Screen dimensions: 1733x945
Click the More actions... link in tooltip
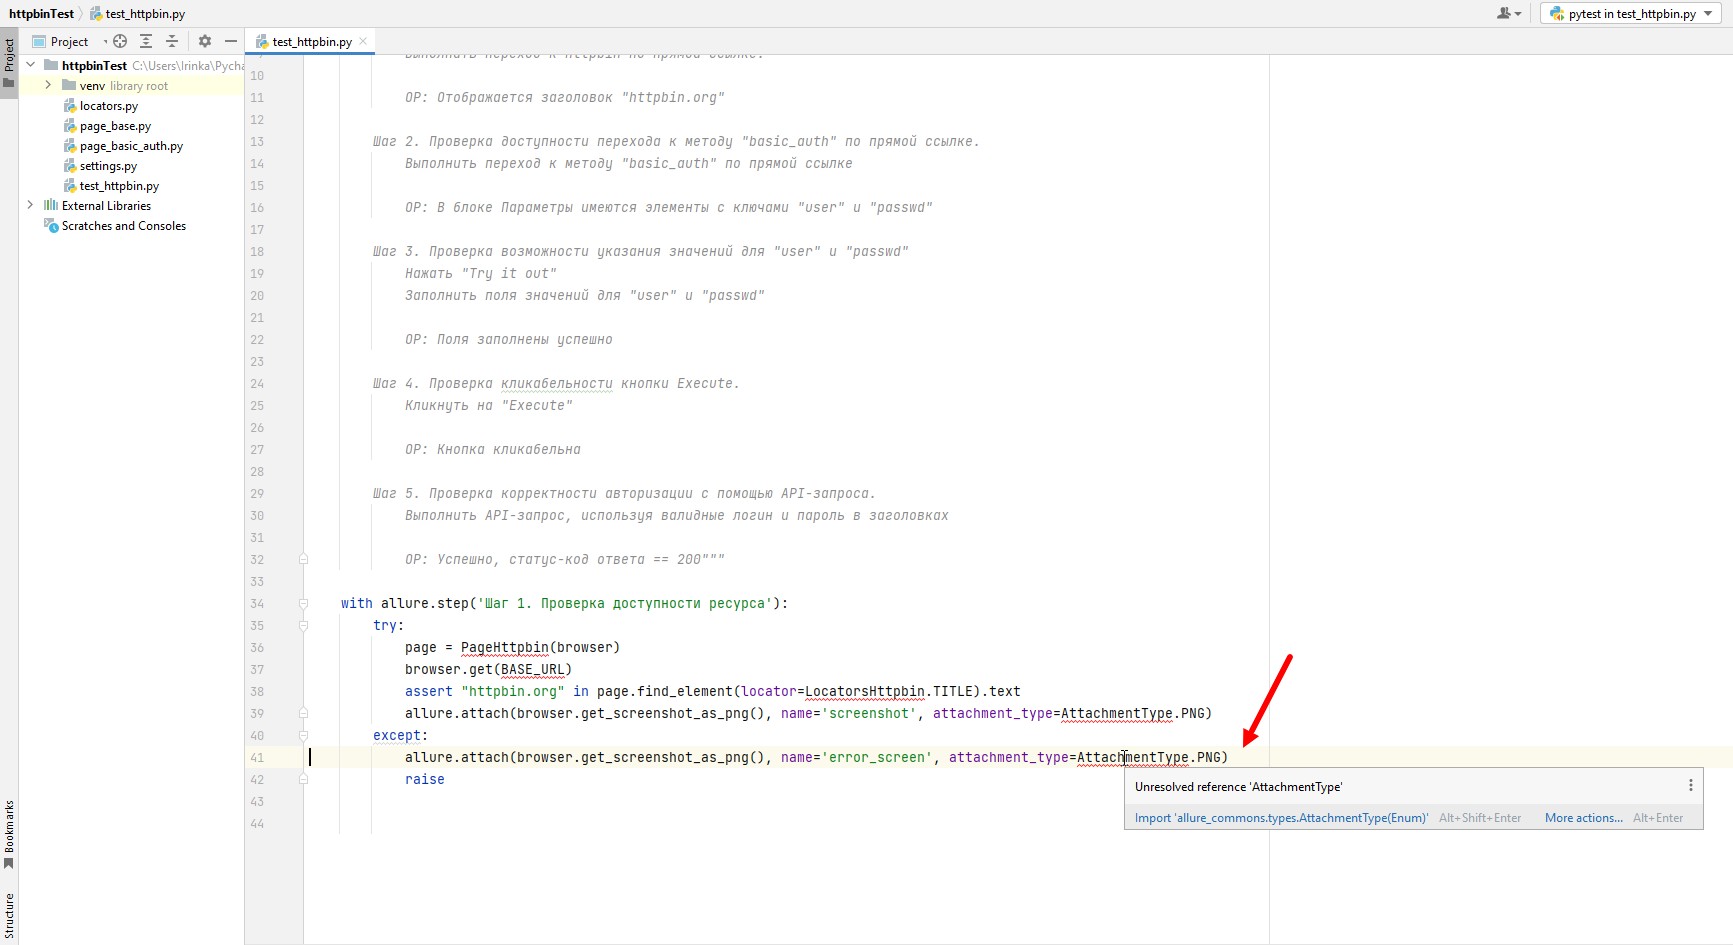(1583, 818)
